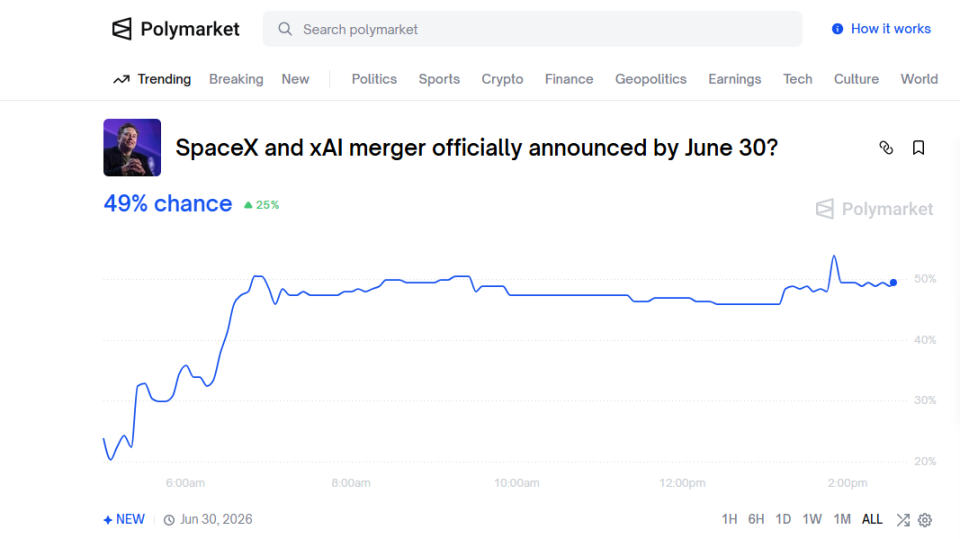960x539 pixels.
Task: Click the shuffle arrows icon by chart
Action: pos(903,520)
